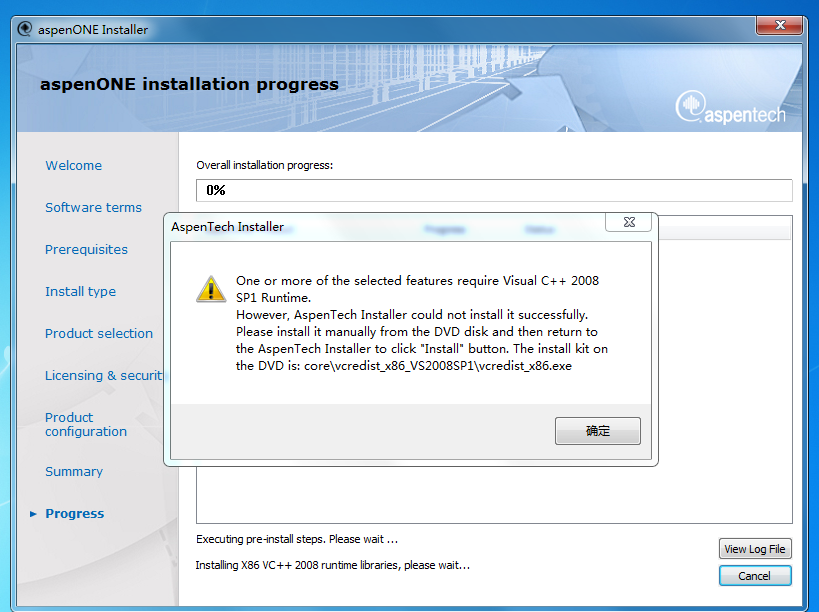The image size is (819, 612).
Task: Click the vcredist_x86.exe path text
Action: (x=438, y=366)
